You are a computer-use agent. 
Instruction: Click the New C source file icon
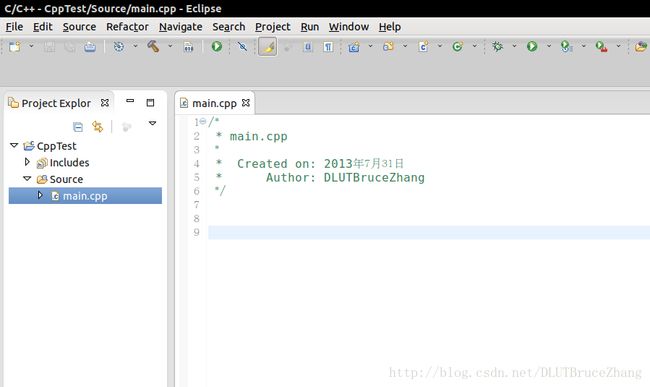(x=423, y=46)
